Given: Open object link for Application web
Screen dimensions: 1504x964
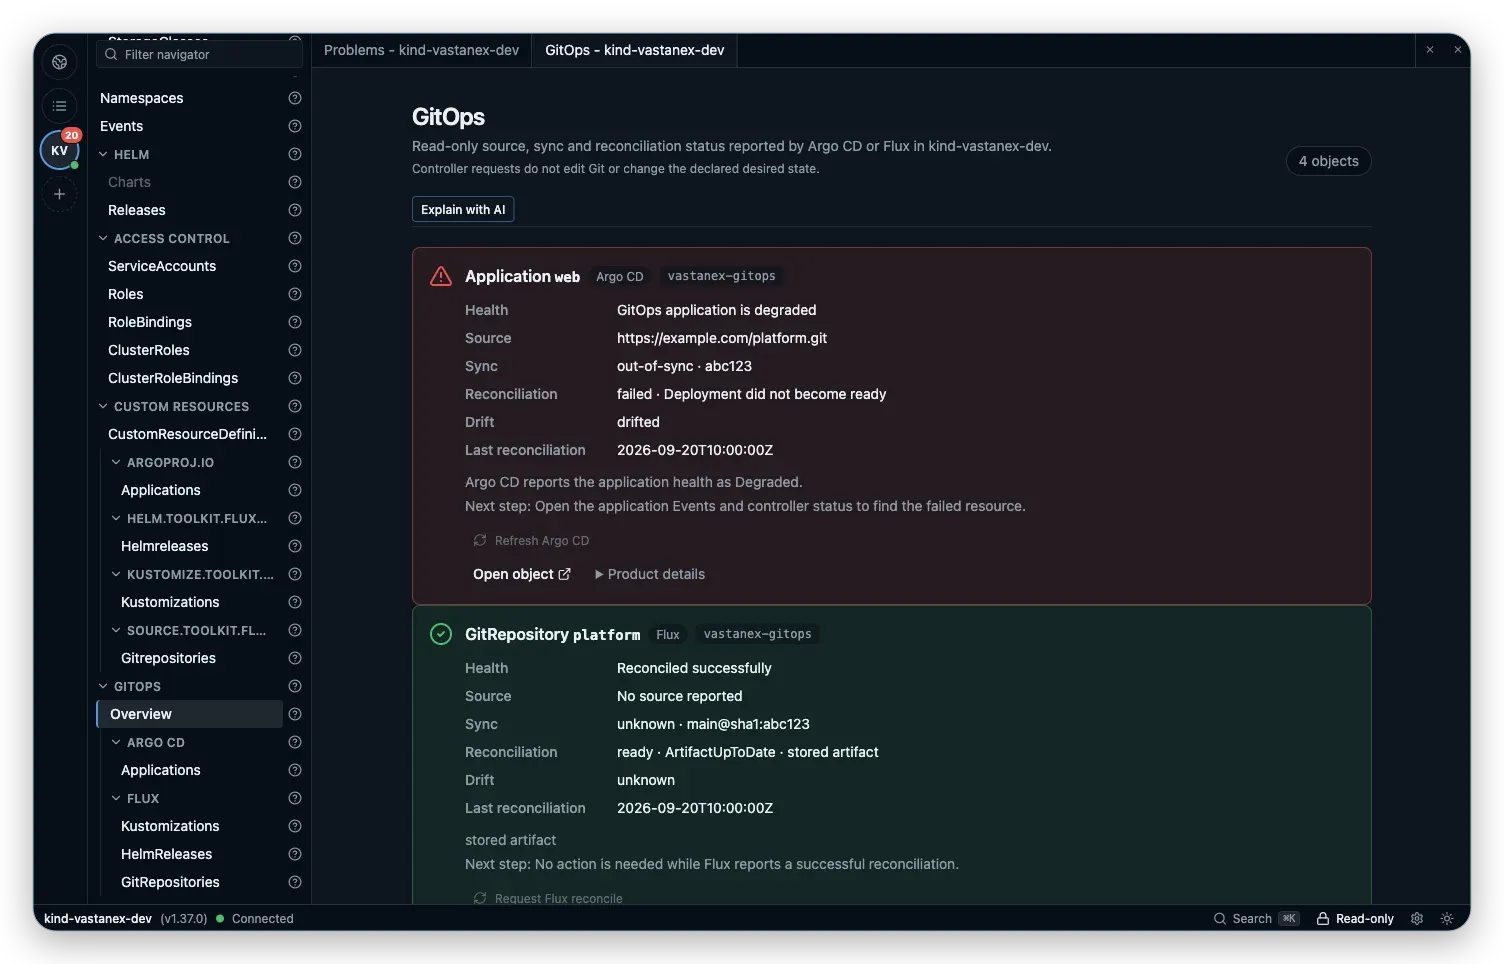Looking at the screenshot, I should click(522, 574).
